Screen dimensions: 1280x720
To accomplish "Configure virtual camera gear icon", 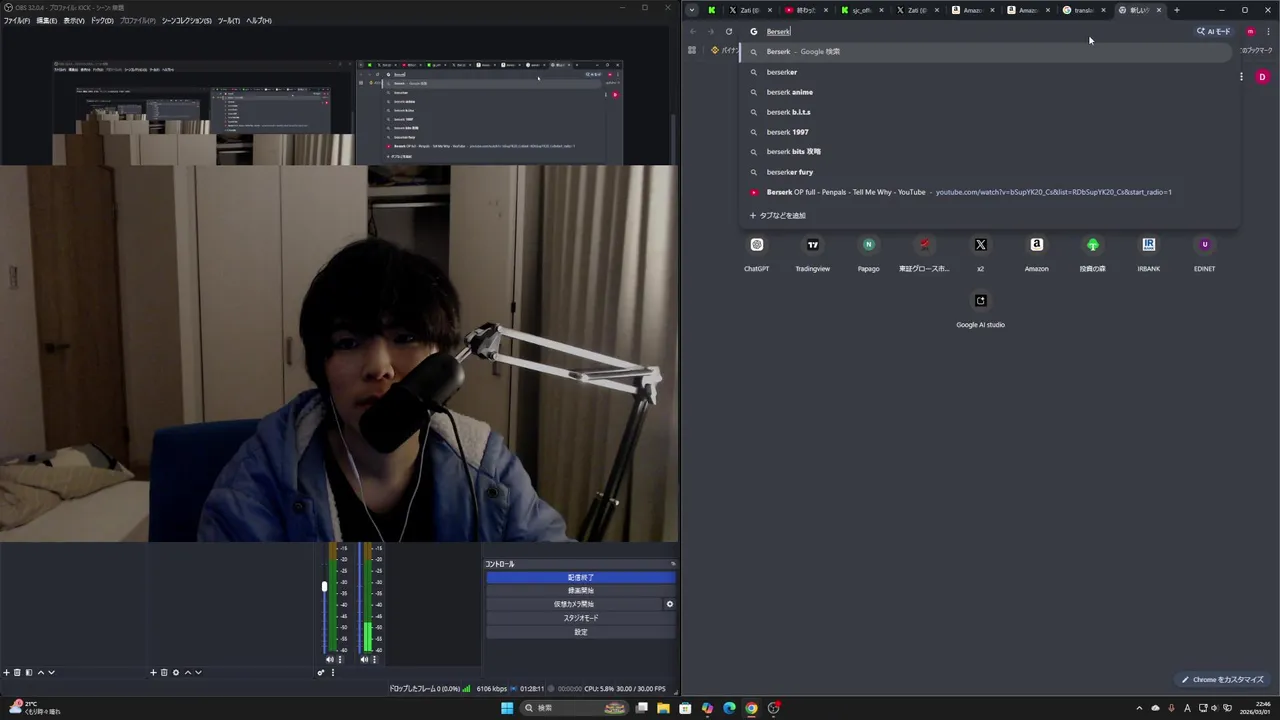I will pos(670,604).
